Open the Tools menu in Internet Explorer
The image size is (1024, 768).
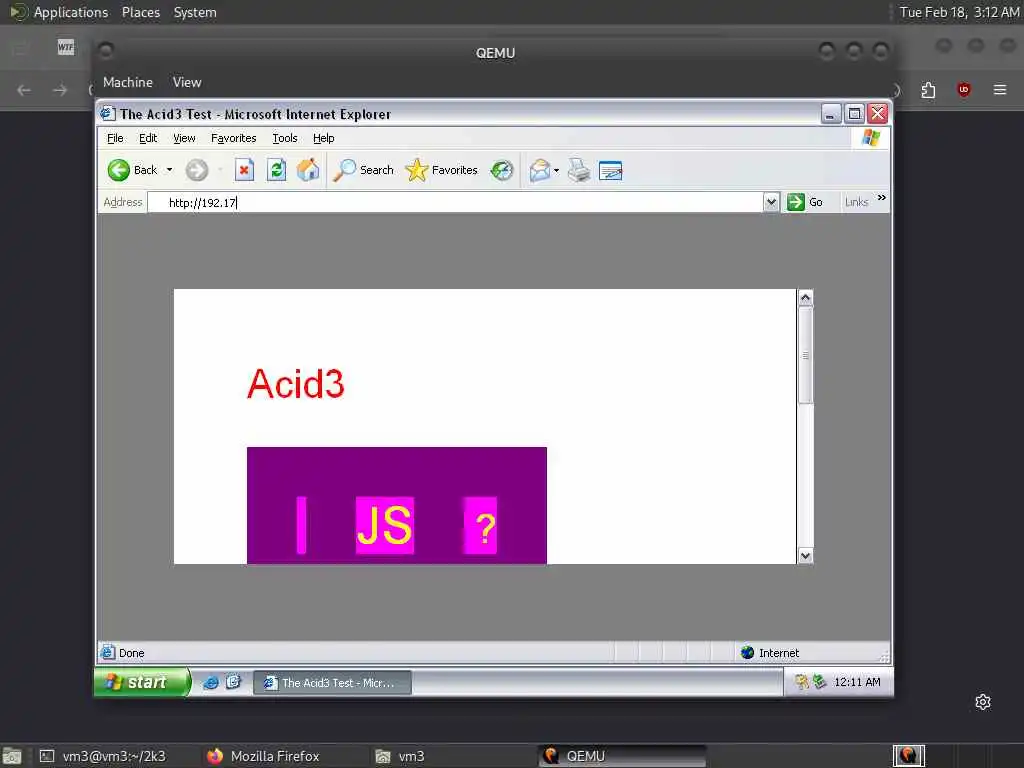pyautogui.click(x=285, y=138)
